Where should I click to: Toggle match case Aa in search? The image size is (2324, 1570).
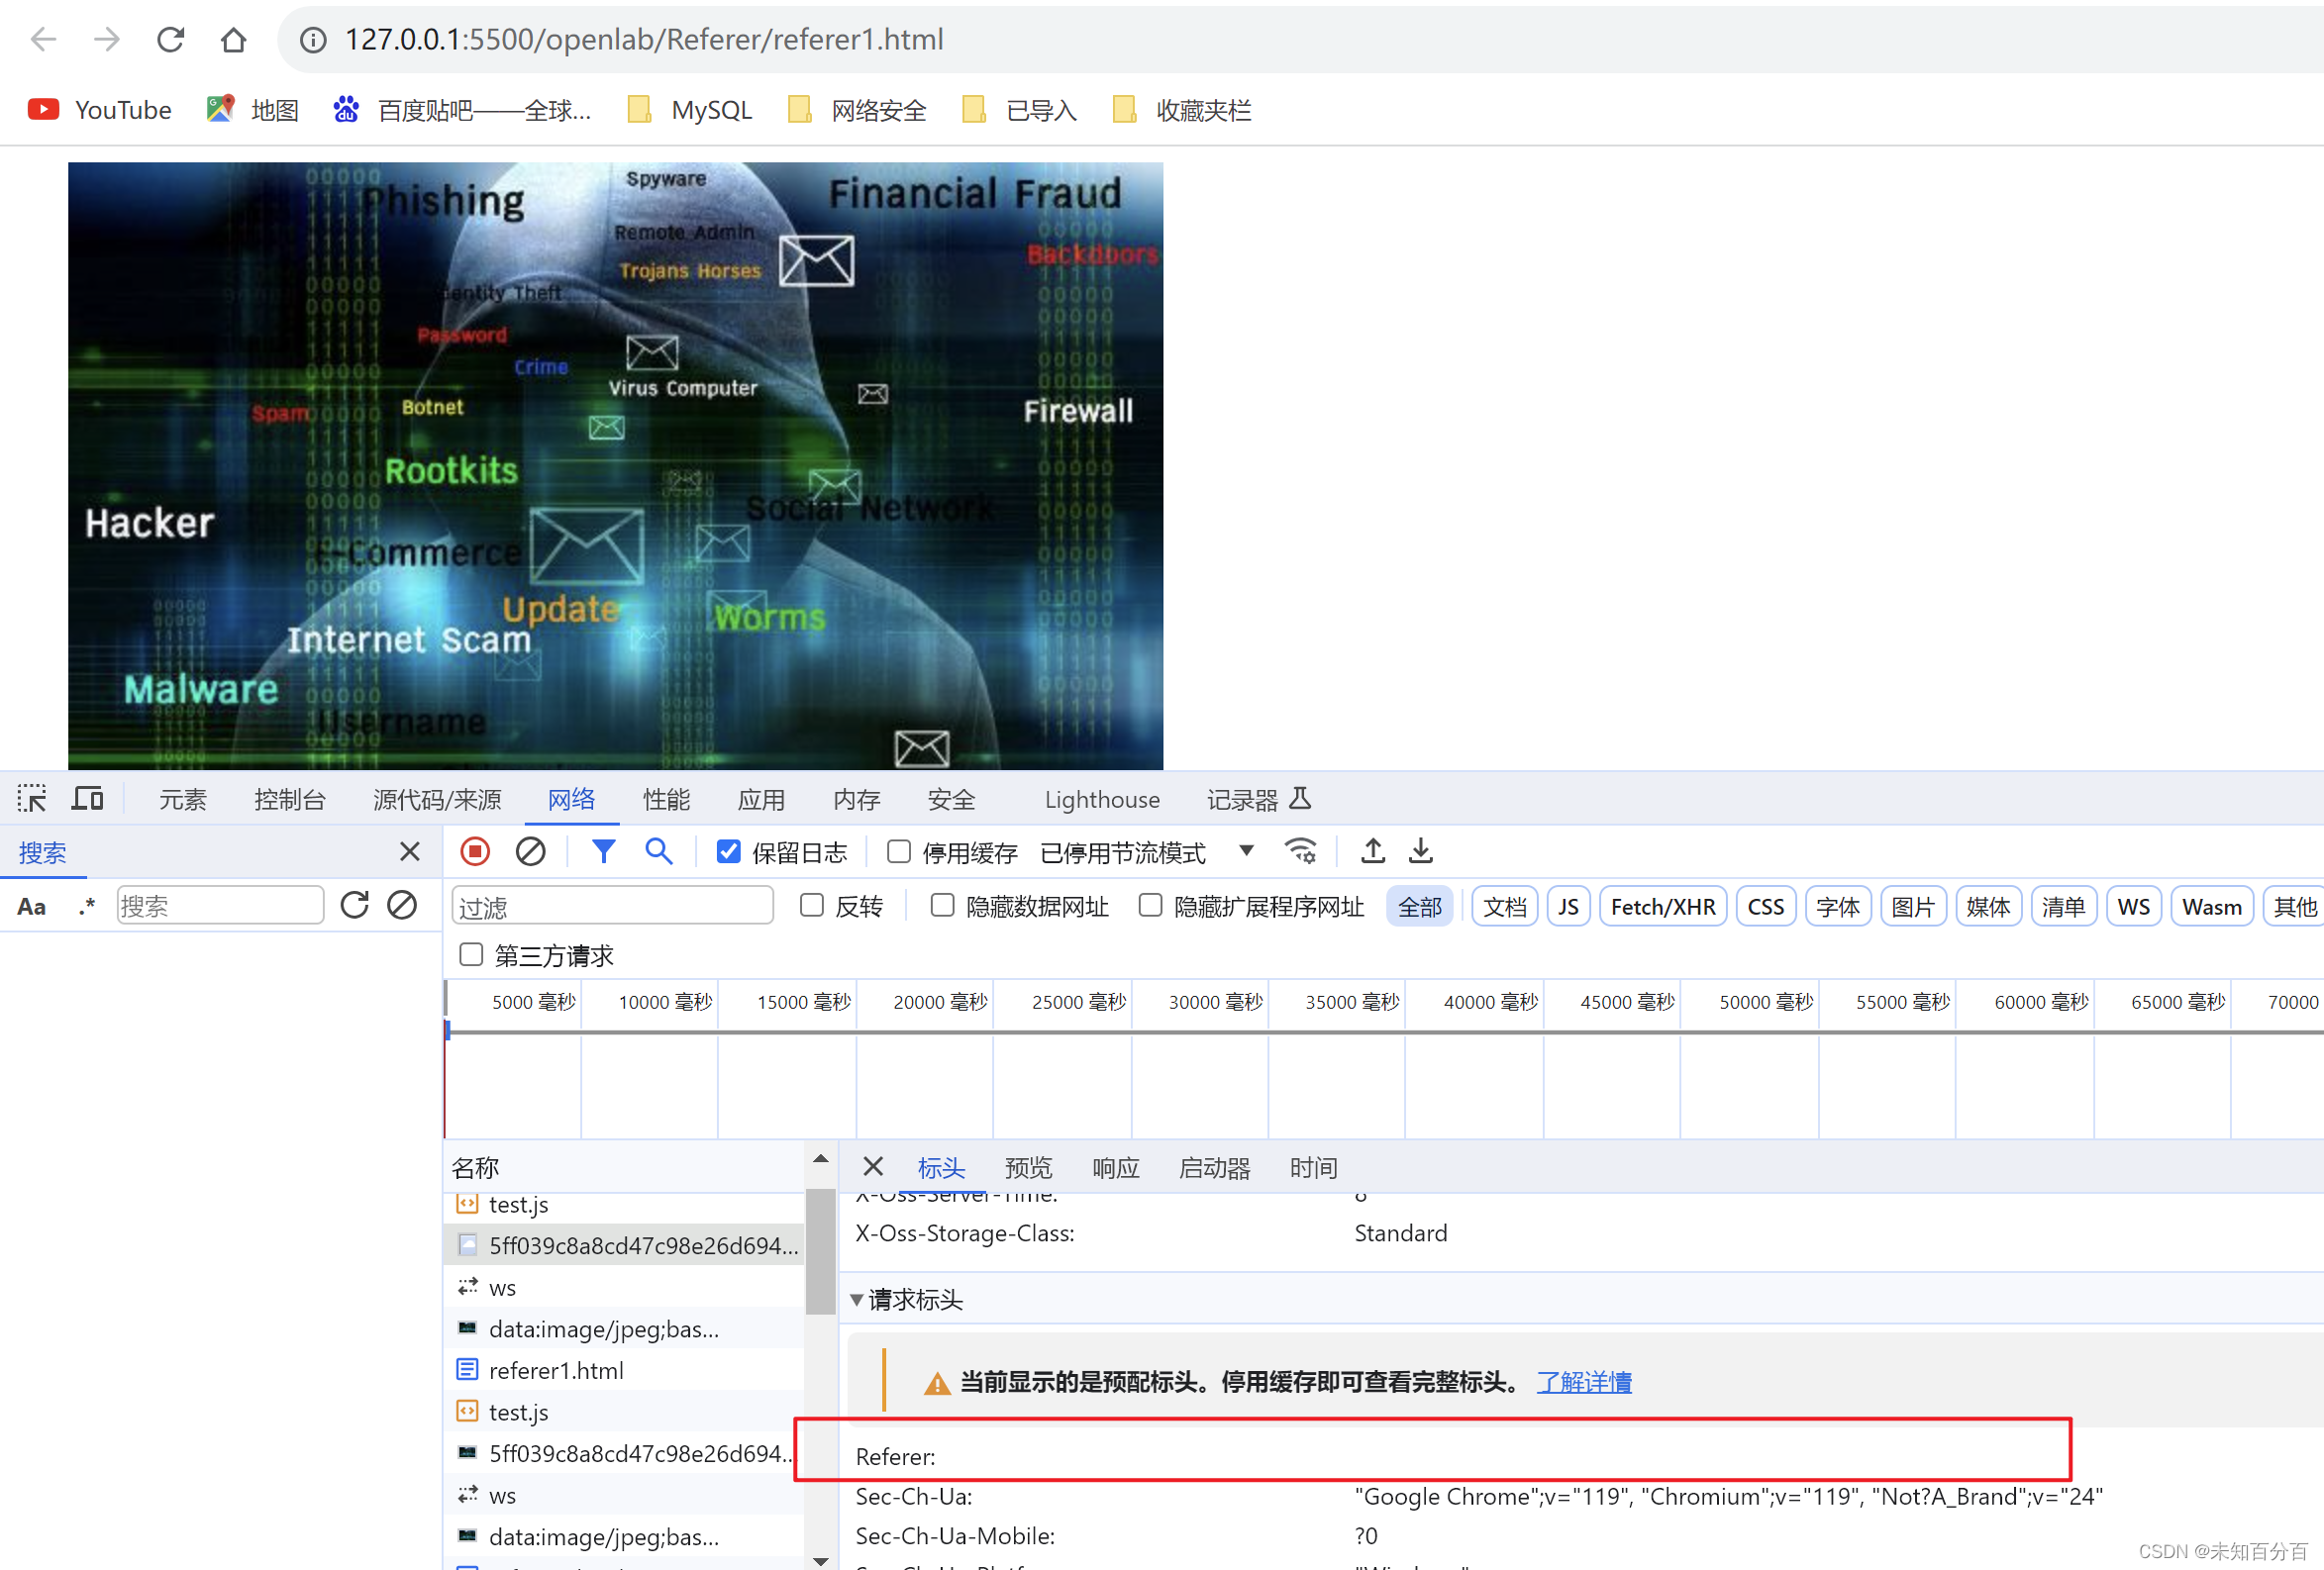pos(32,906)
